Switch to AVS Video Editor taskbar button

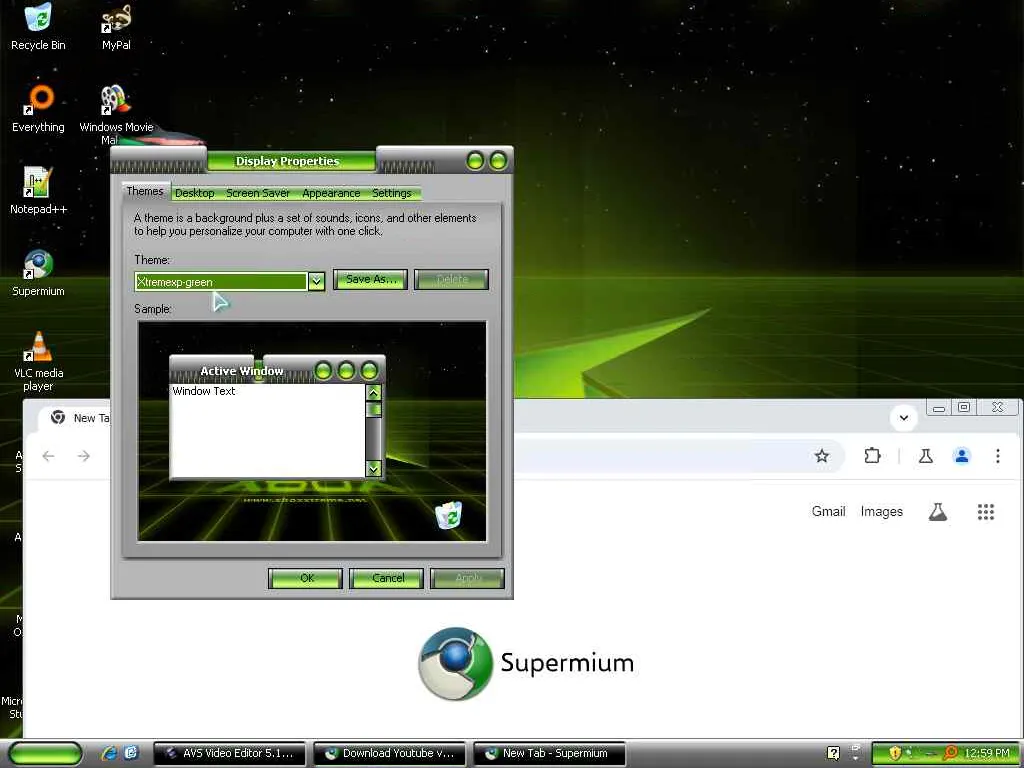(x=230, y=754)
